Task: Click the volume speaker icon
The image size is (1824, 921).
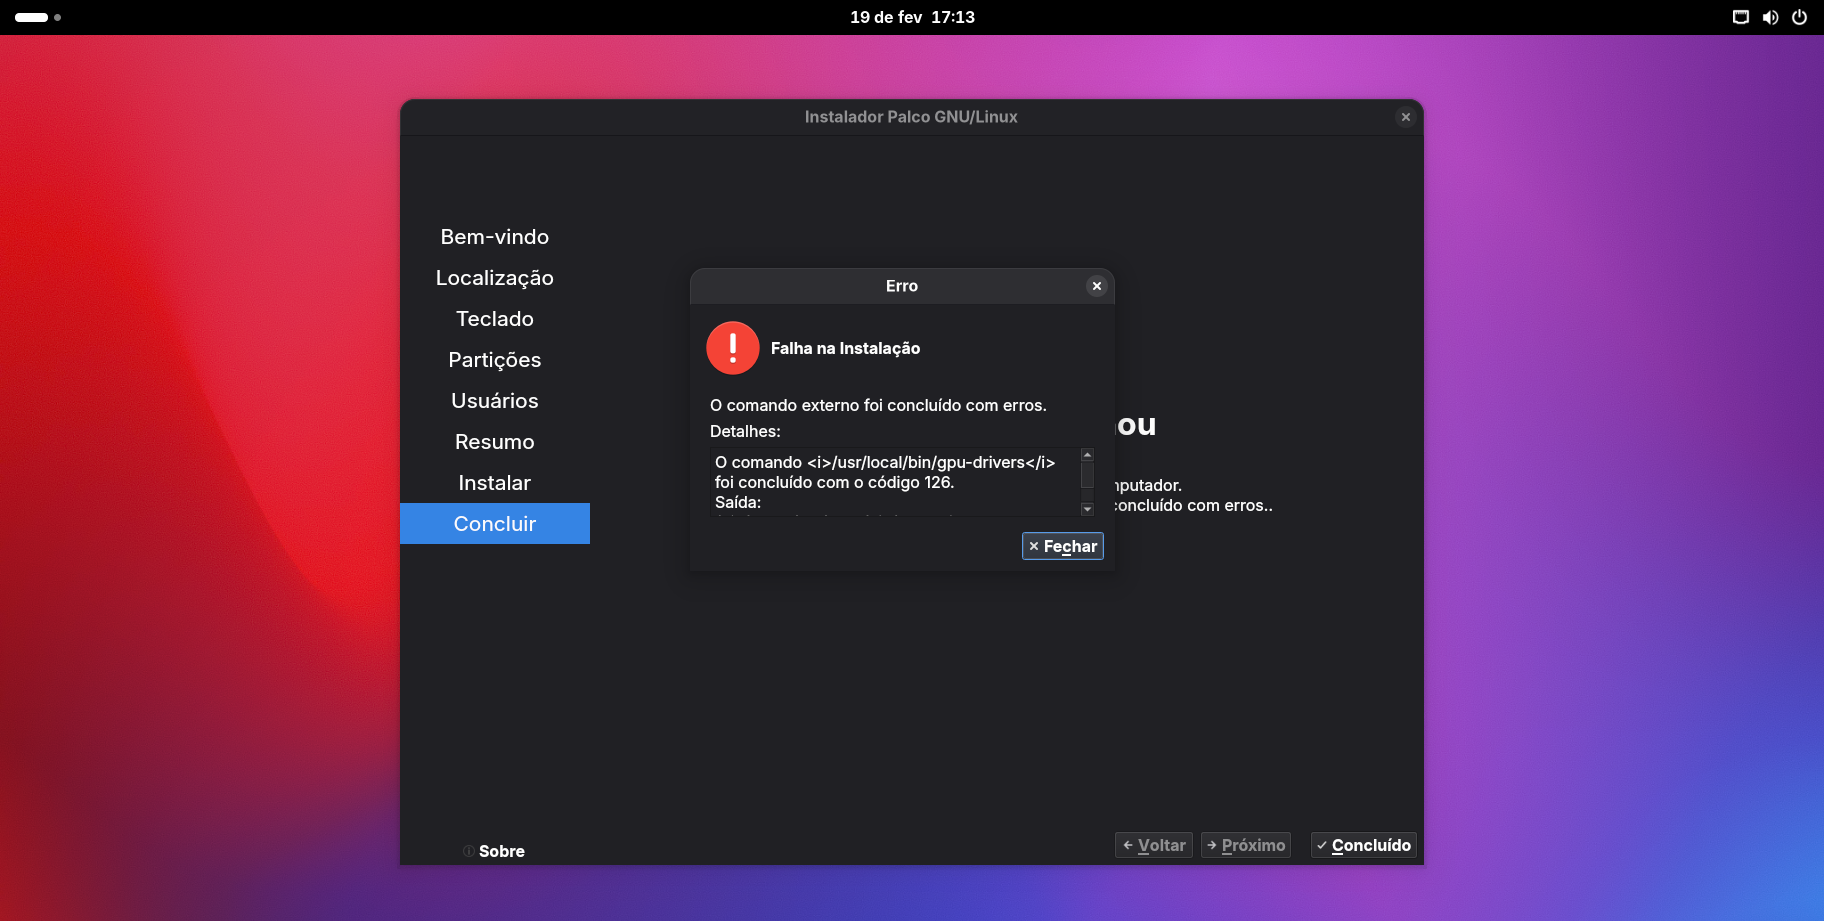Action: pos(1770,17)
